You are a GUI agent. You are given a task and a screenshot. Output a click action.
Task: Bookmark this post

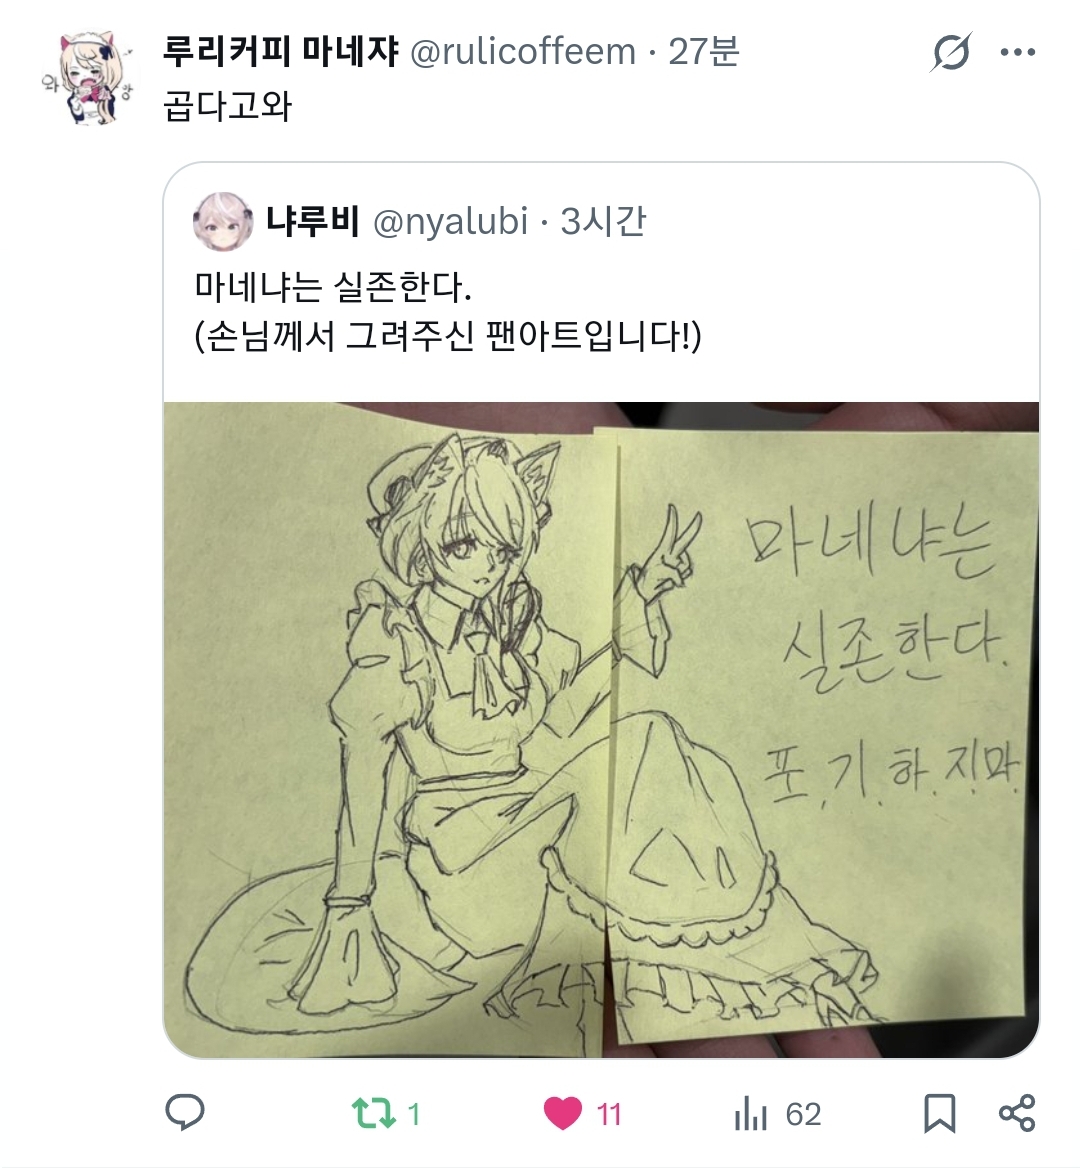(x=939, y=1114)
